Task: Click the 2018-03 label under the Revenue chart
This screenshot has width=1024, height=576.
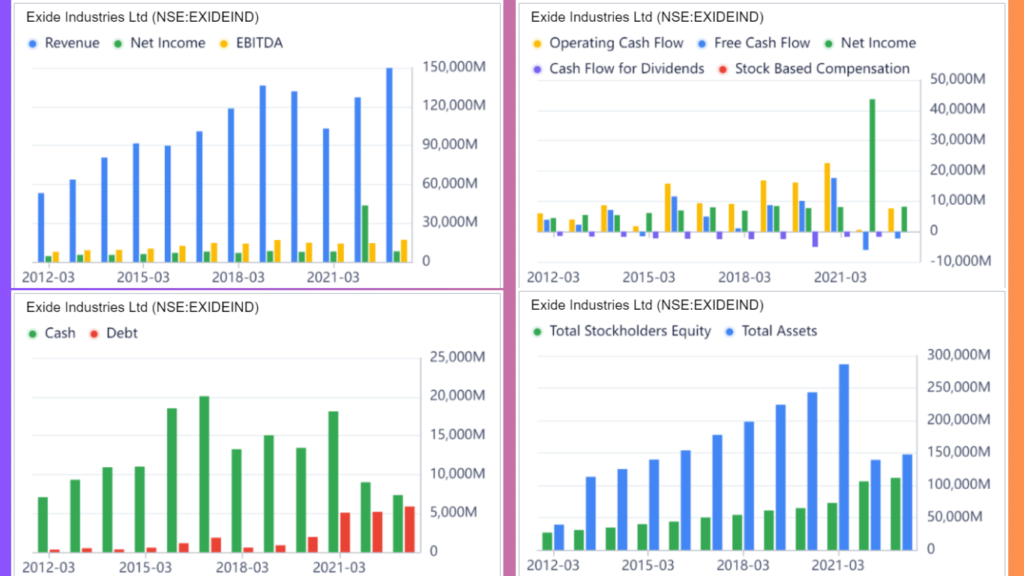Action: point(238,278)
